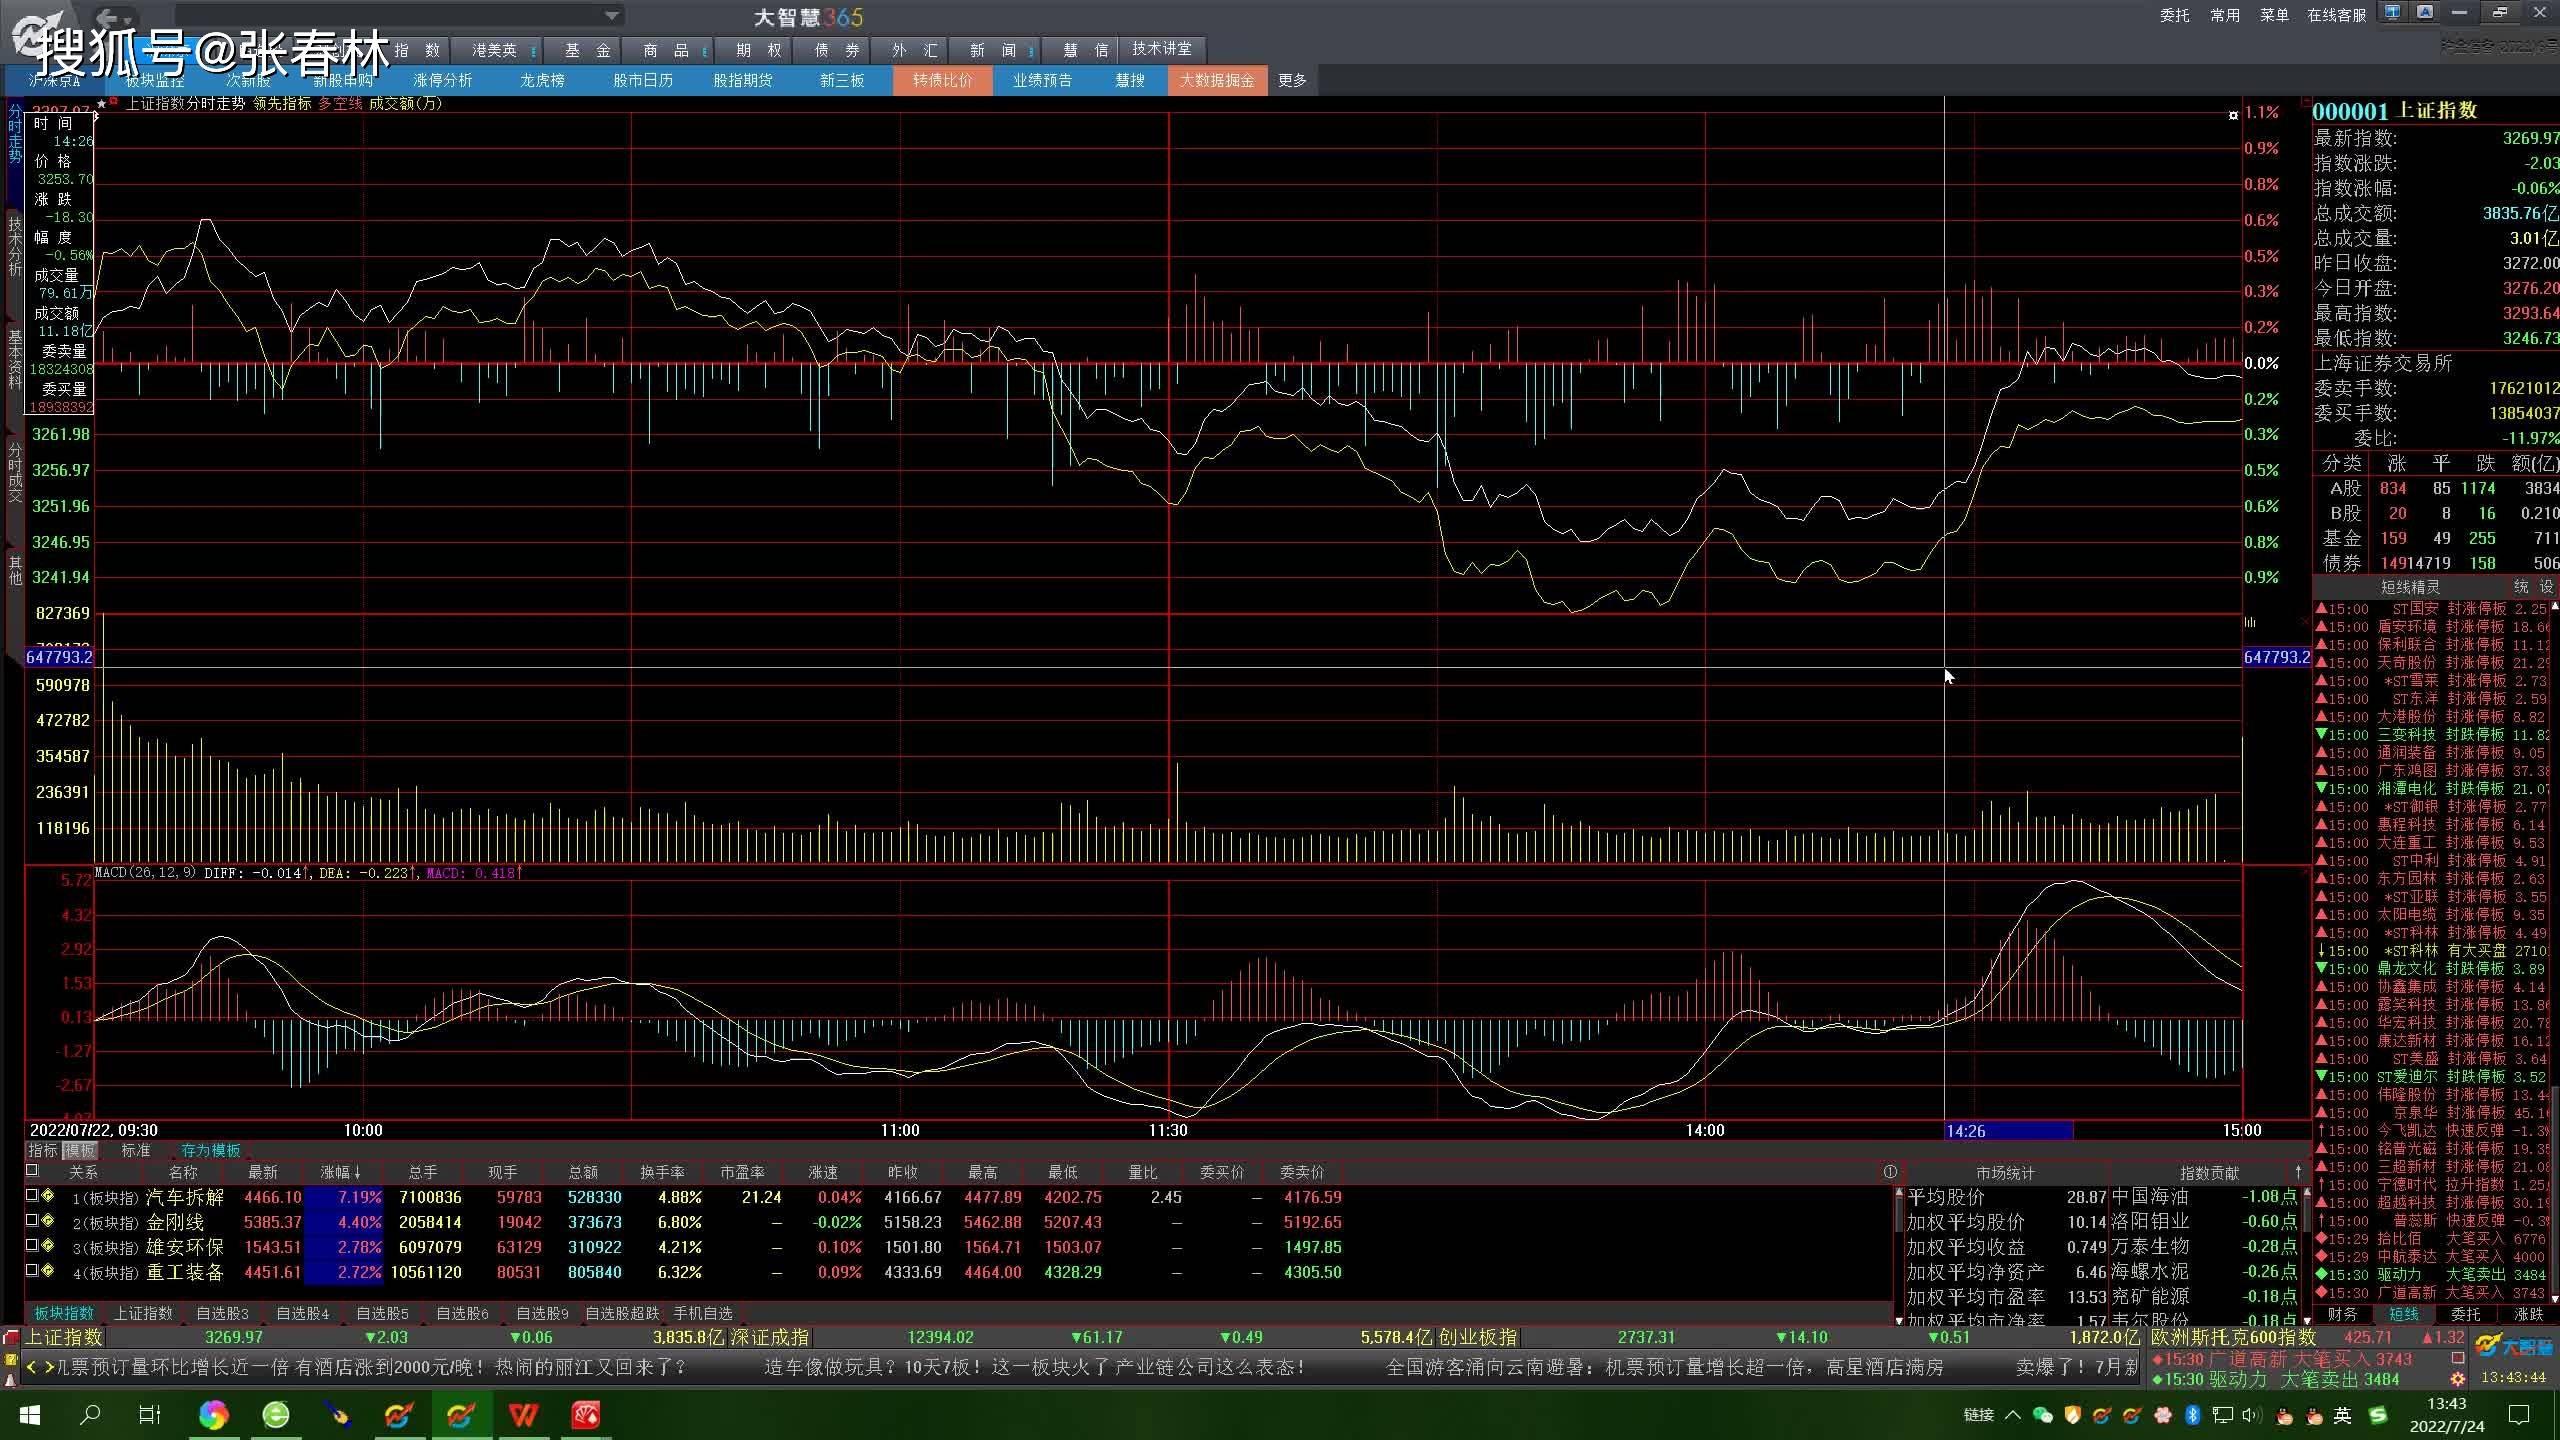Toggle the select-all checkbox in the table header
This screenshot has height=1440, width=2560.
32,1171
